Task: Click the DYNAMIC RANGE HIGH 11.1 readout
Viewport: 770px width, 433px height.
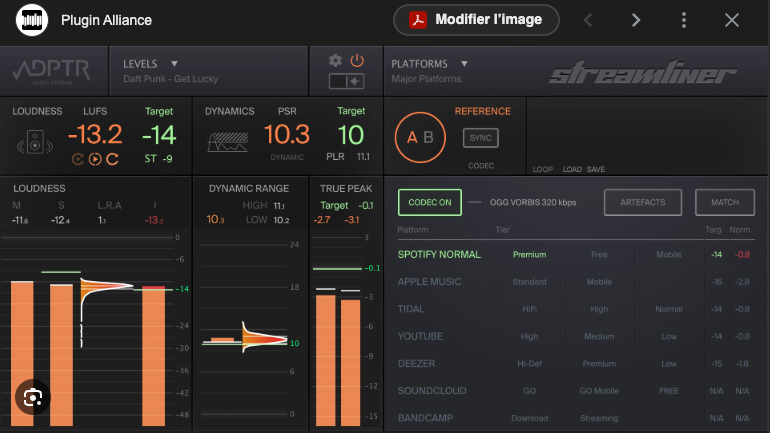Action: (x=264, y=205)
